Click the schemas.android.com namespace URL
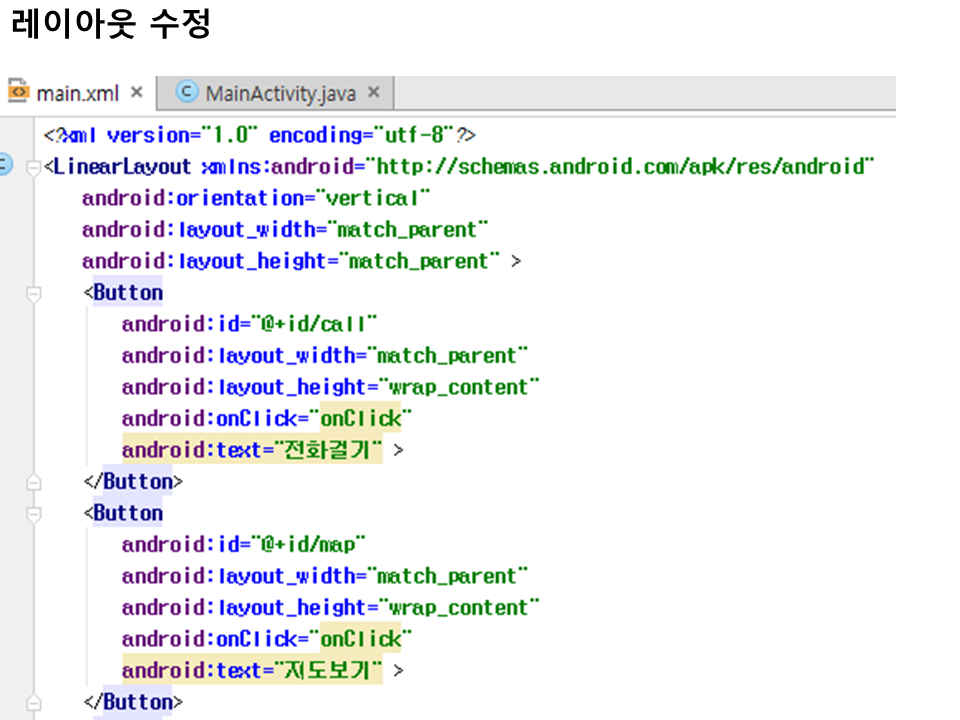Image resolution: width=960 pixels, height=720 pixels. click(x=620, y=166)
